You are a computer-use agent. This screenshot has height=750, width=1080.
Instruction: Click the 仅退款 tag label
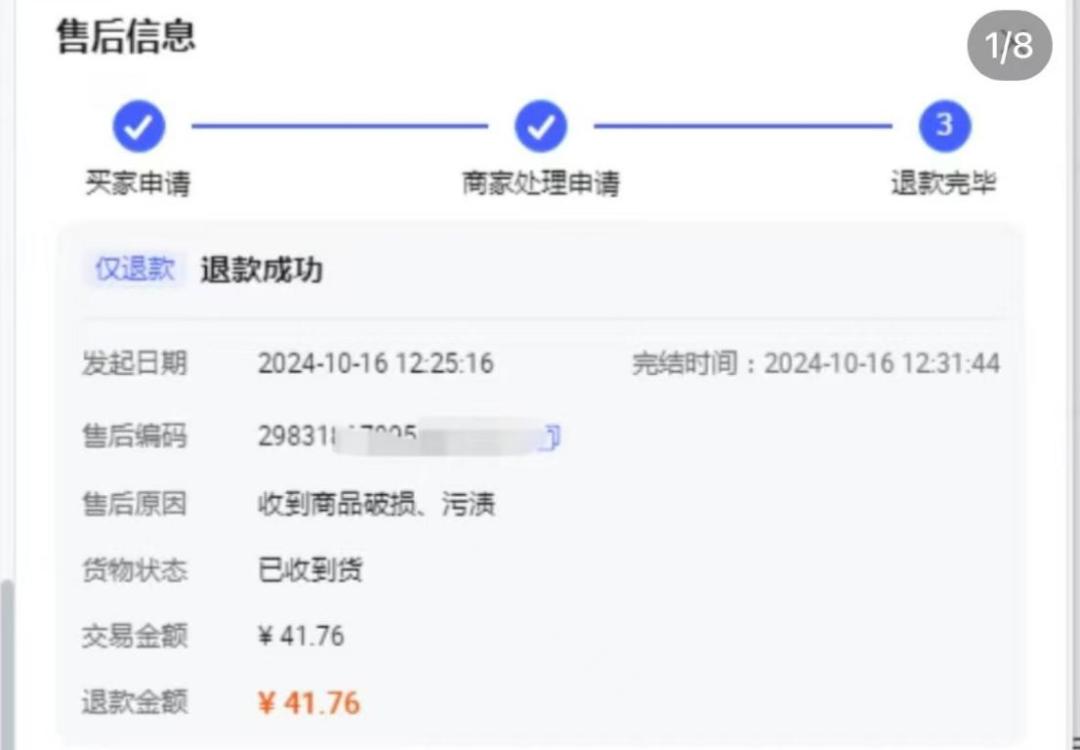pyautogui.click(x=135, y=269)
